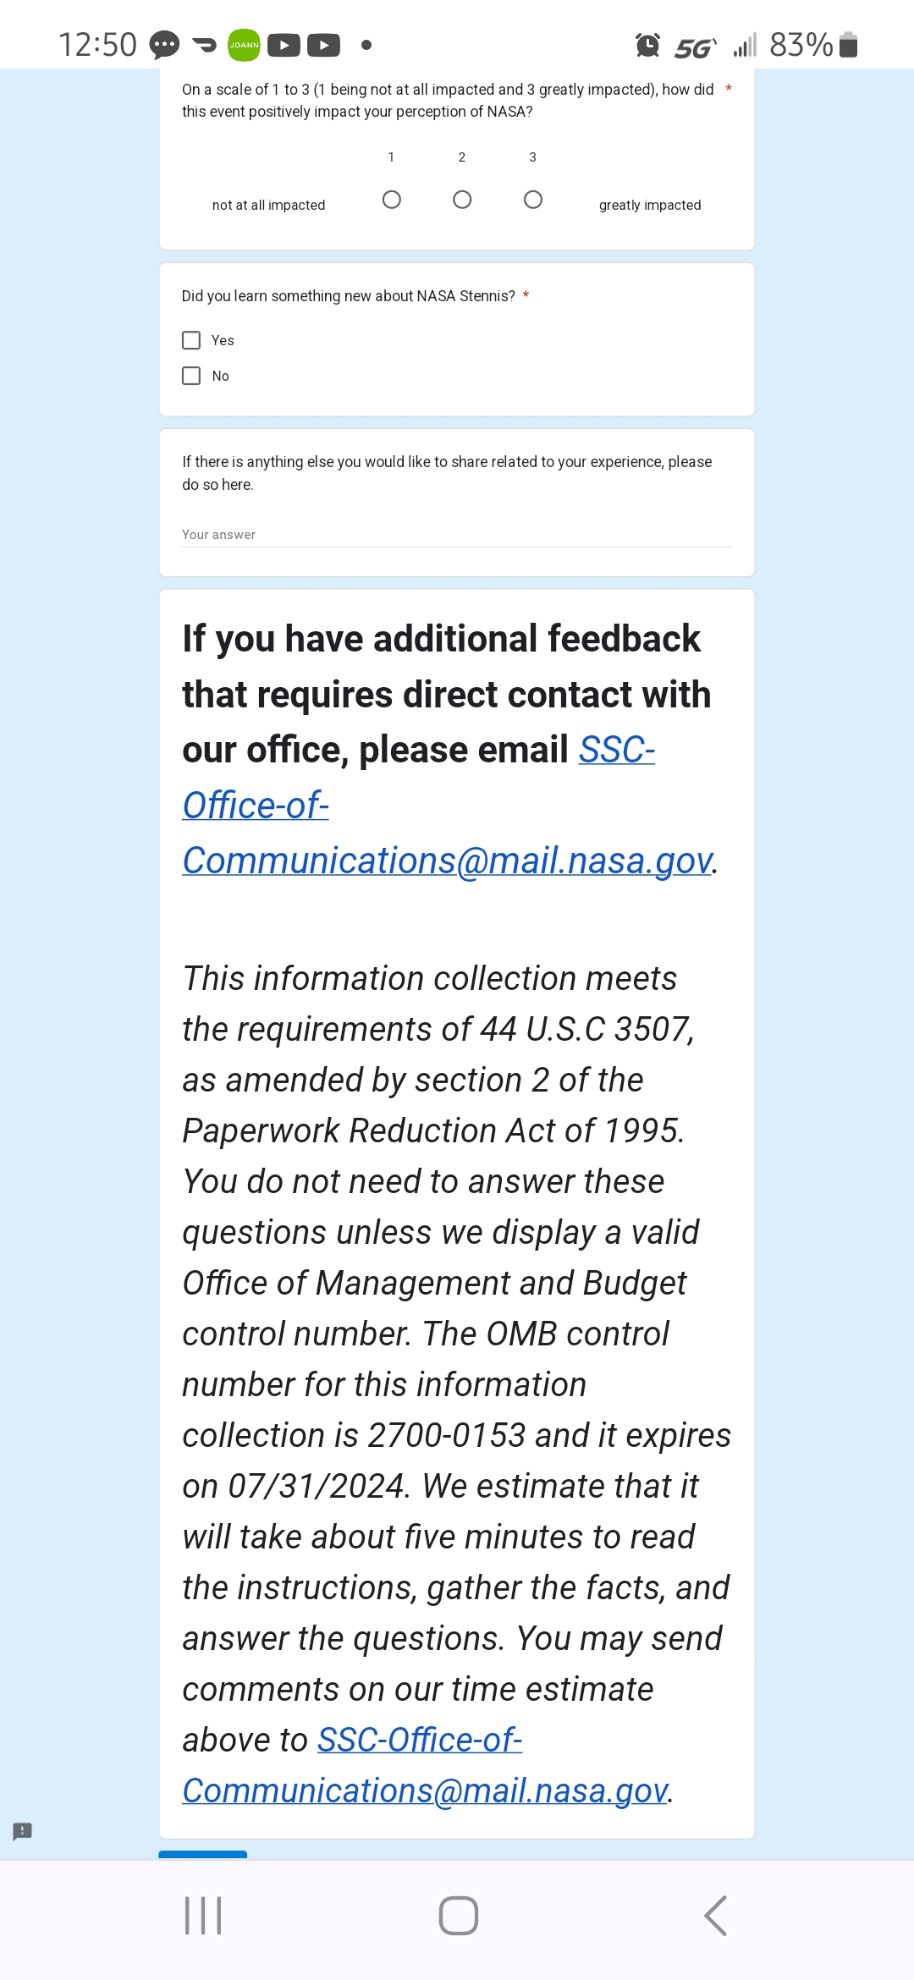Tap the battery icon in status bar
The height and width of the screenshot is (1980, 914).
click(848, 45)
